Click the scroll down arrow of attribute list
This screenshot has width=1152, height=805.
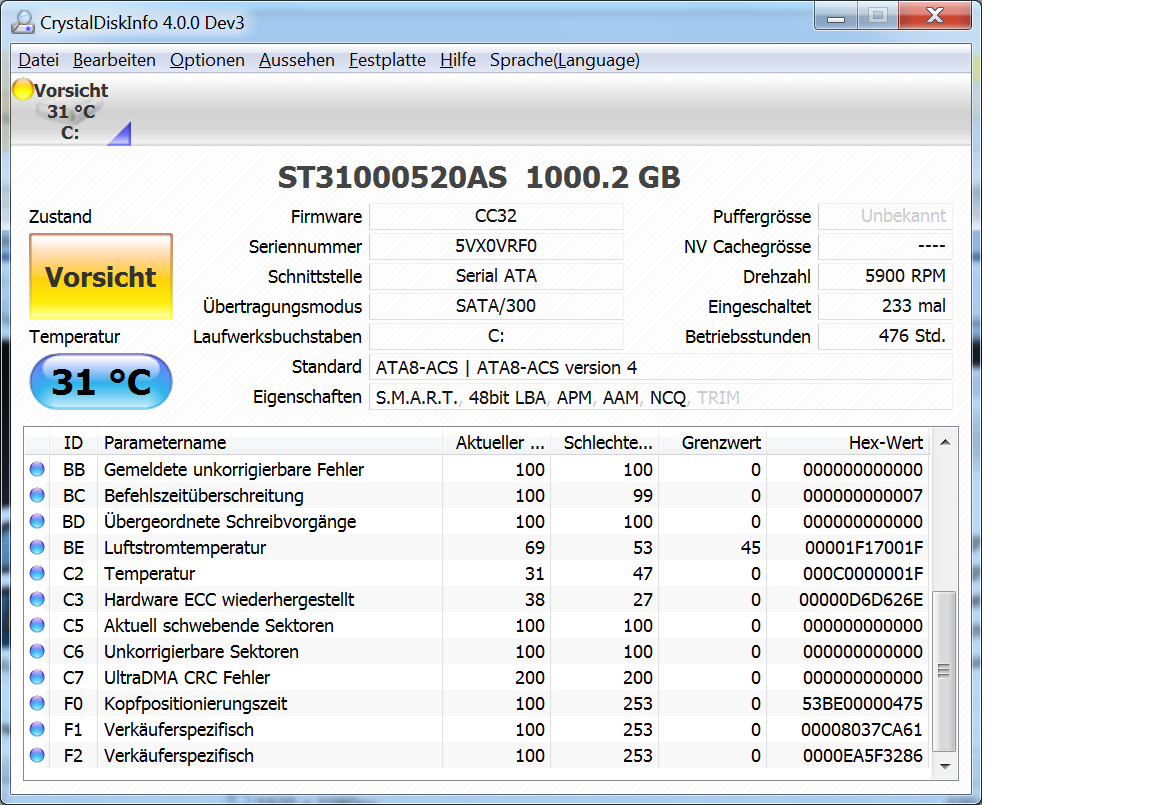point(945,766)
